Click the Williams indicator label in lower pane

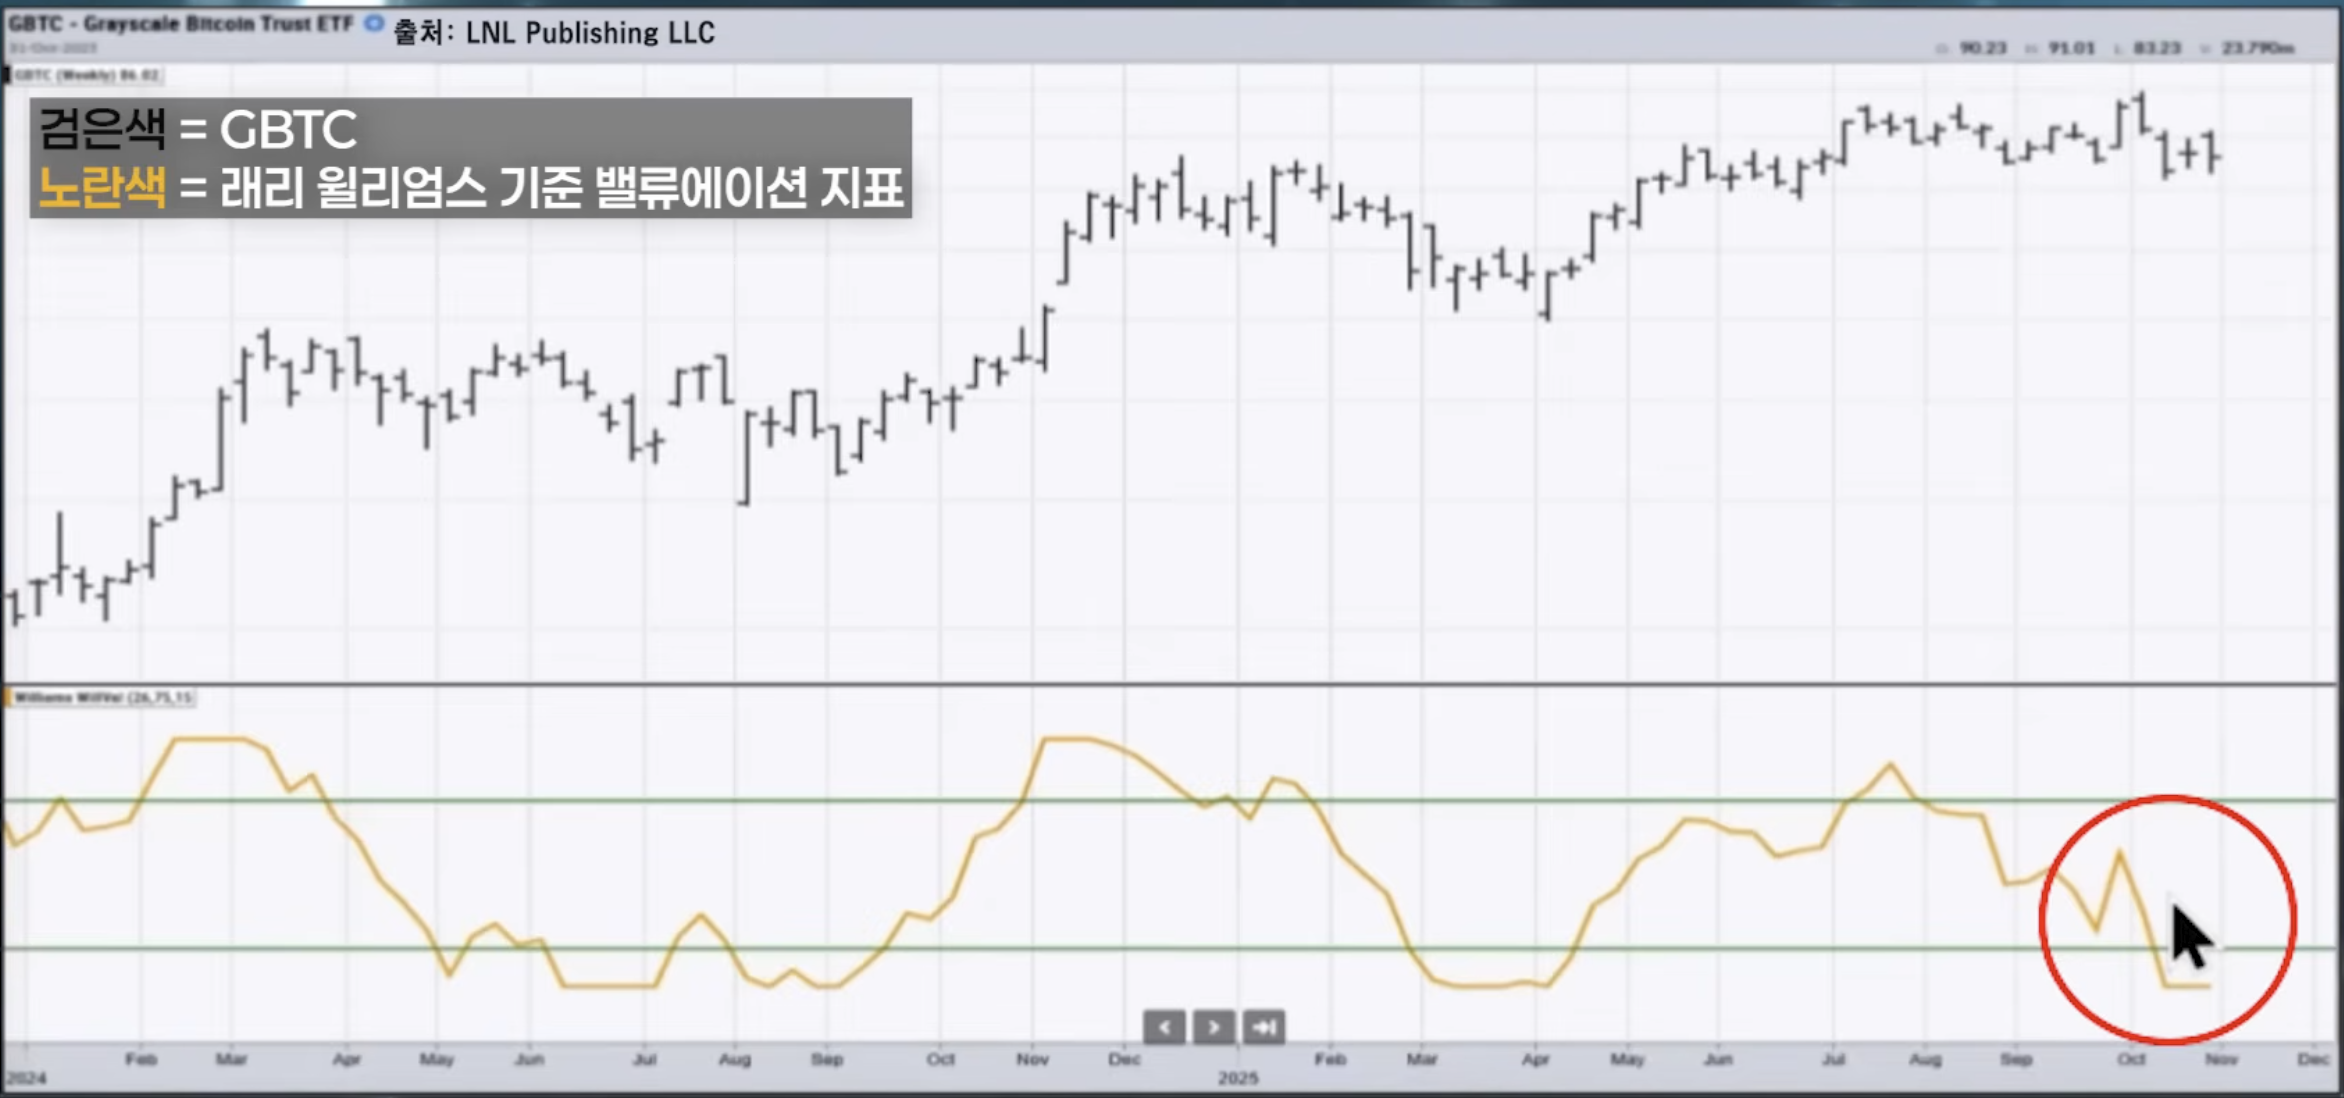pyautogui.click(x=103, y=697)
